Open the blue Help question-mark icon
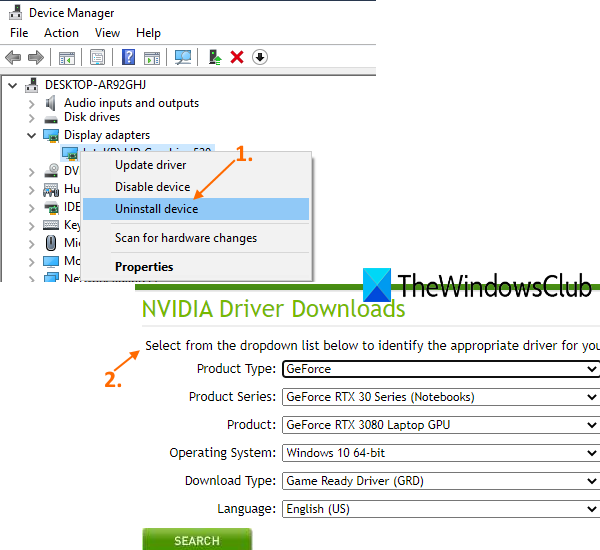 129,57
